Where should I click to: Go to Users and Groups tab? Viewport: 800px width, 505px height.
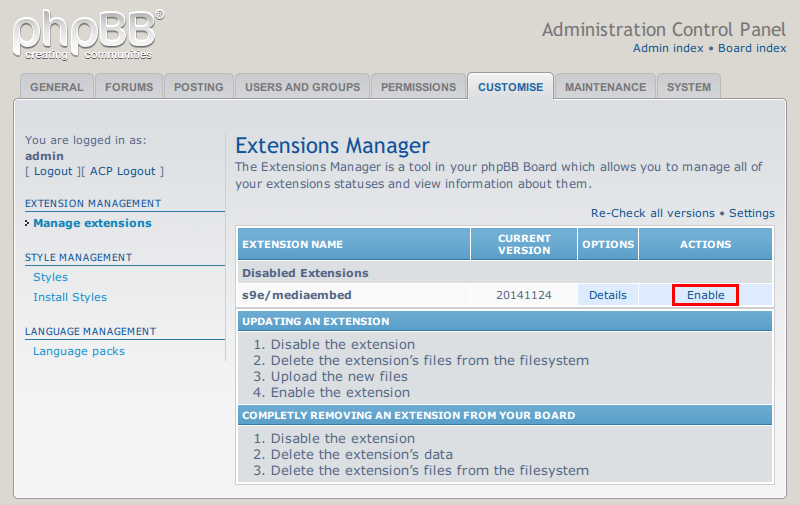(303, 87)
